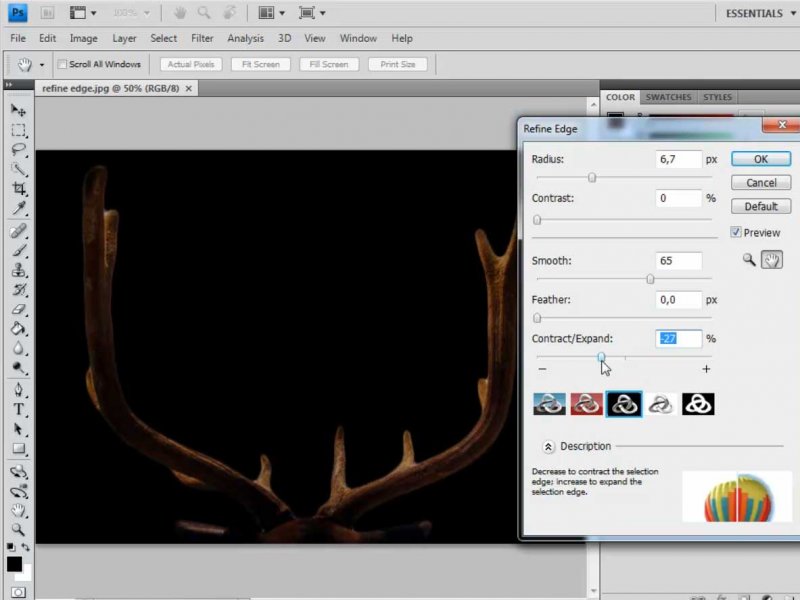Choose the On White preview mode icon
This screenshot has height=600, width=800.
[x=661, y=403]
